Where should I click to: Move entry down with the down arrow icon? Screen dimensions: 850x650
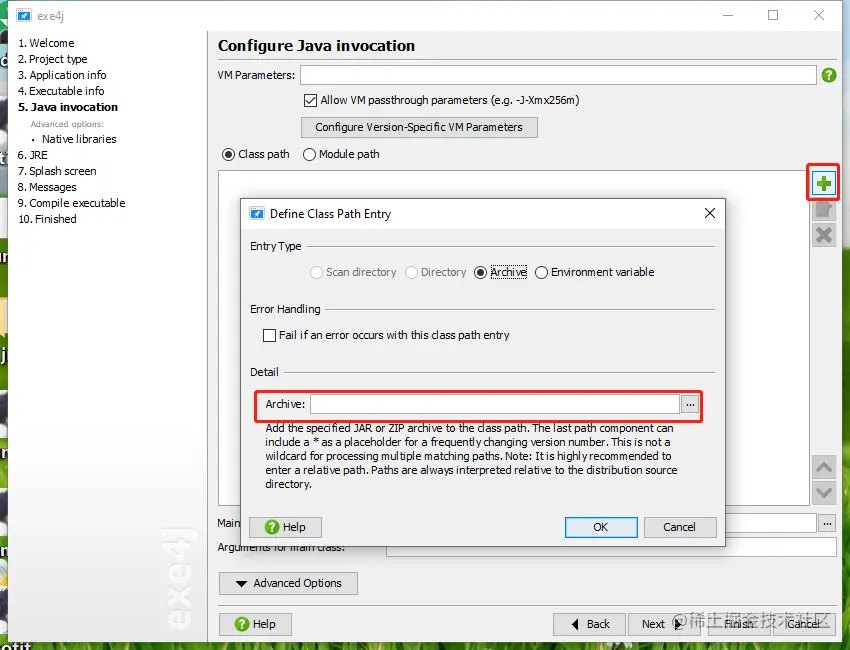[x=823, y=493]
